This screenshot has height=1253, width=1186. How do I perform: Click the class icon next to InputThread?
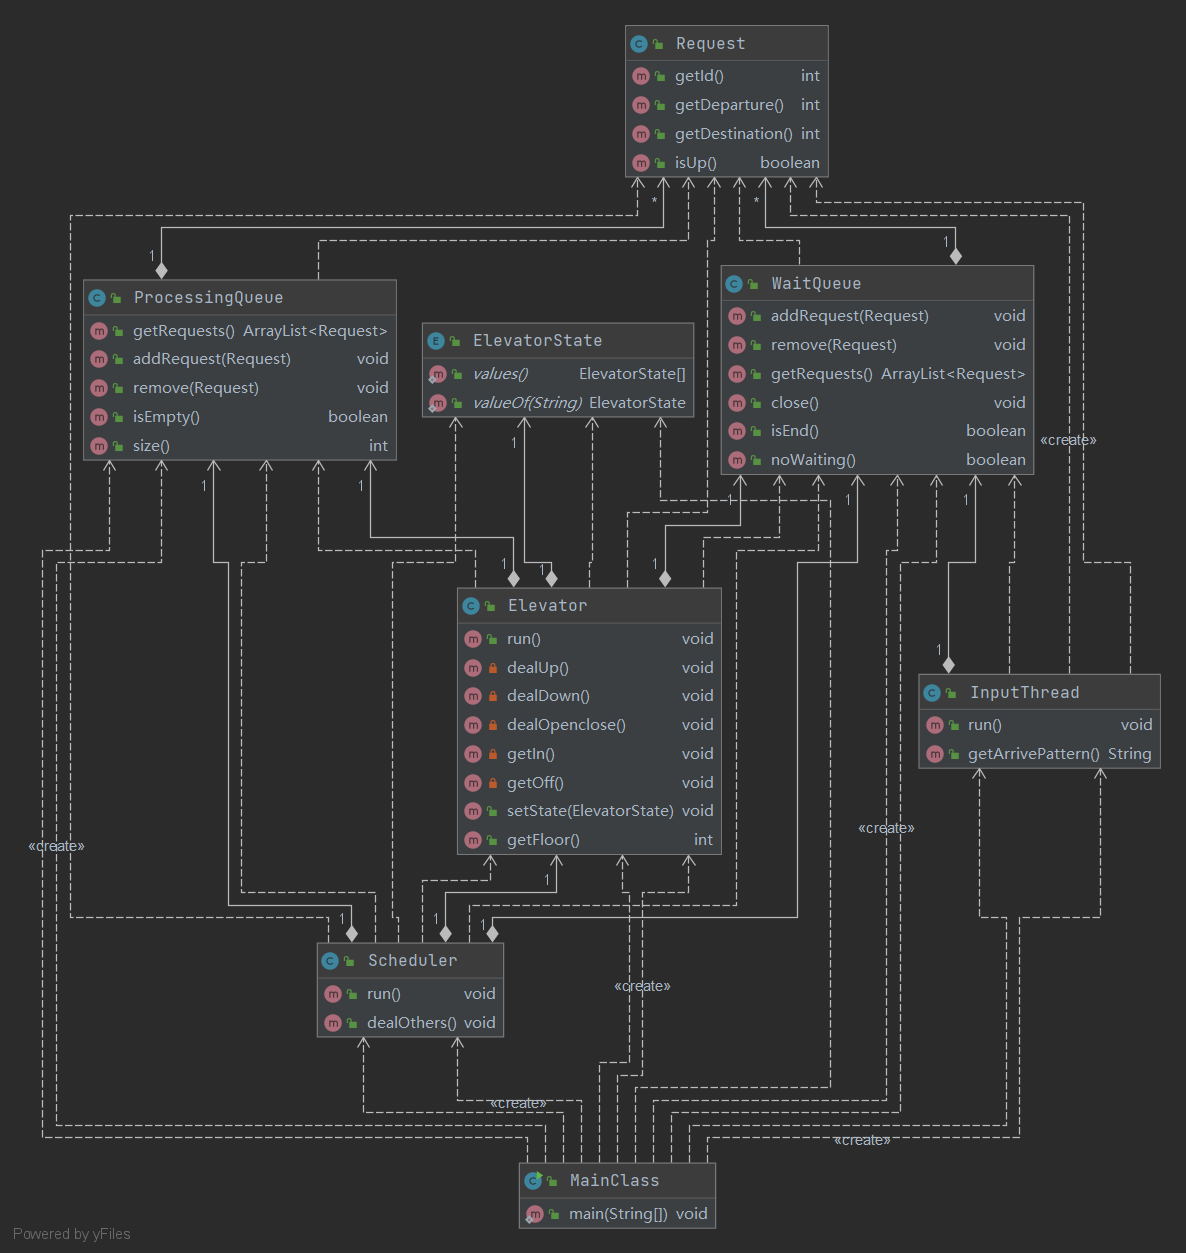point(932,693)
